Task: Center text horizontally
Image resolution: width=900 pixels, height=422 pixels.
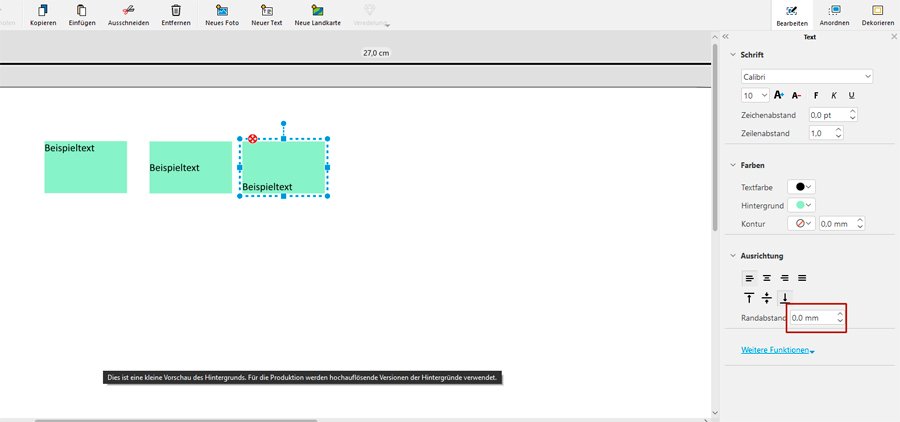Action: tap(767, 278)
